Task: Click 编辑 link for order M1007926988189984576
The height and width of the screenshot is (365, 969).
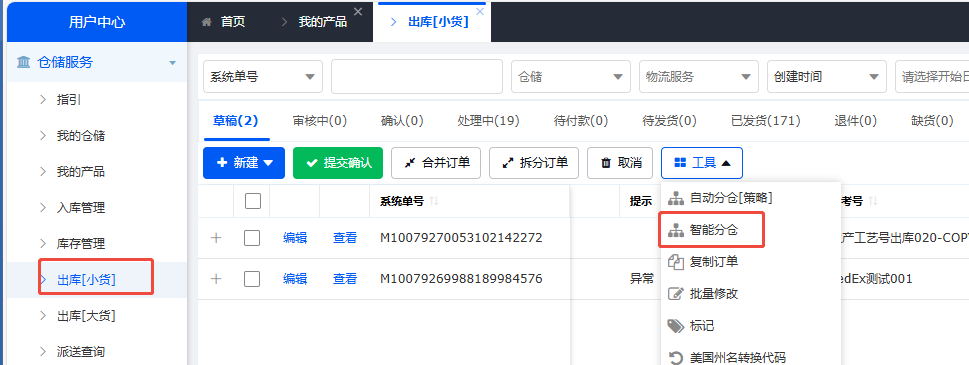Action: 295,279
